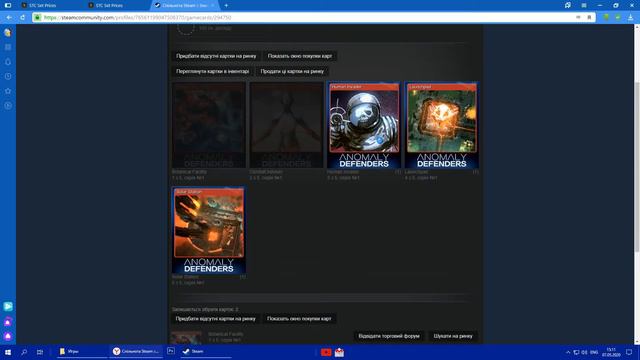Open the sidebar panel icon left of tabs
The height and width of the screenshot is (360, 640).
click(x=8, y=5)
